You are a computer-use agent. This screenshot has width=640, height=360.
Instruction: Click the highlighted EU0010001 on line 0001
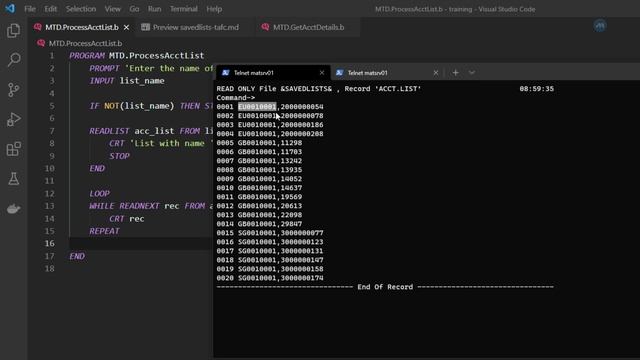(x=257, y=107)
